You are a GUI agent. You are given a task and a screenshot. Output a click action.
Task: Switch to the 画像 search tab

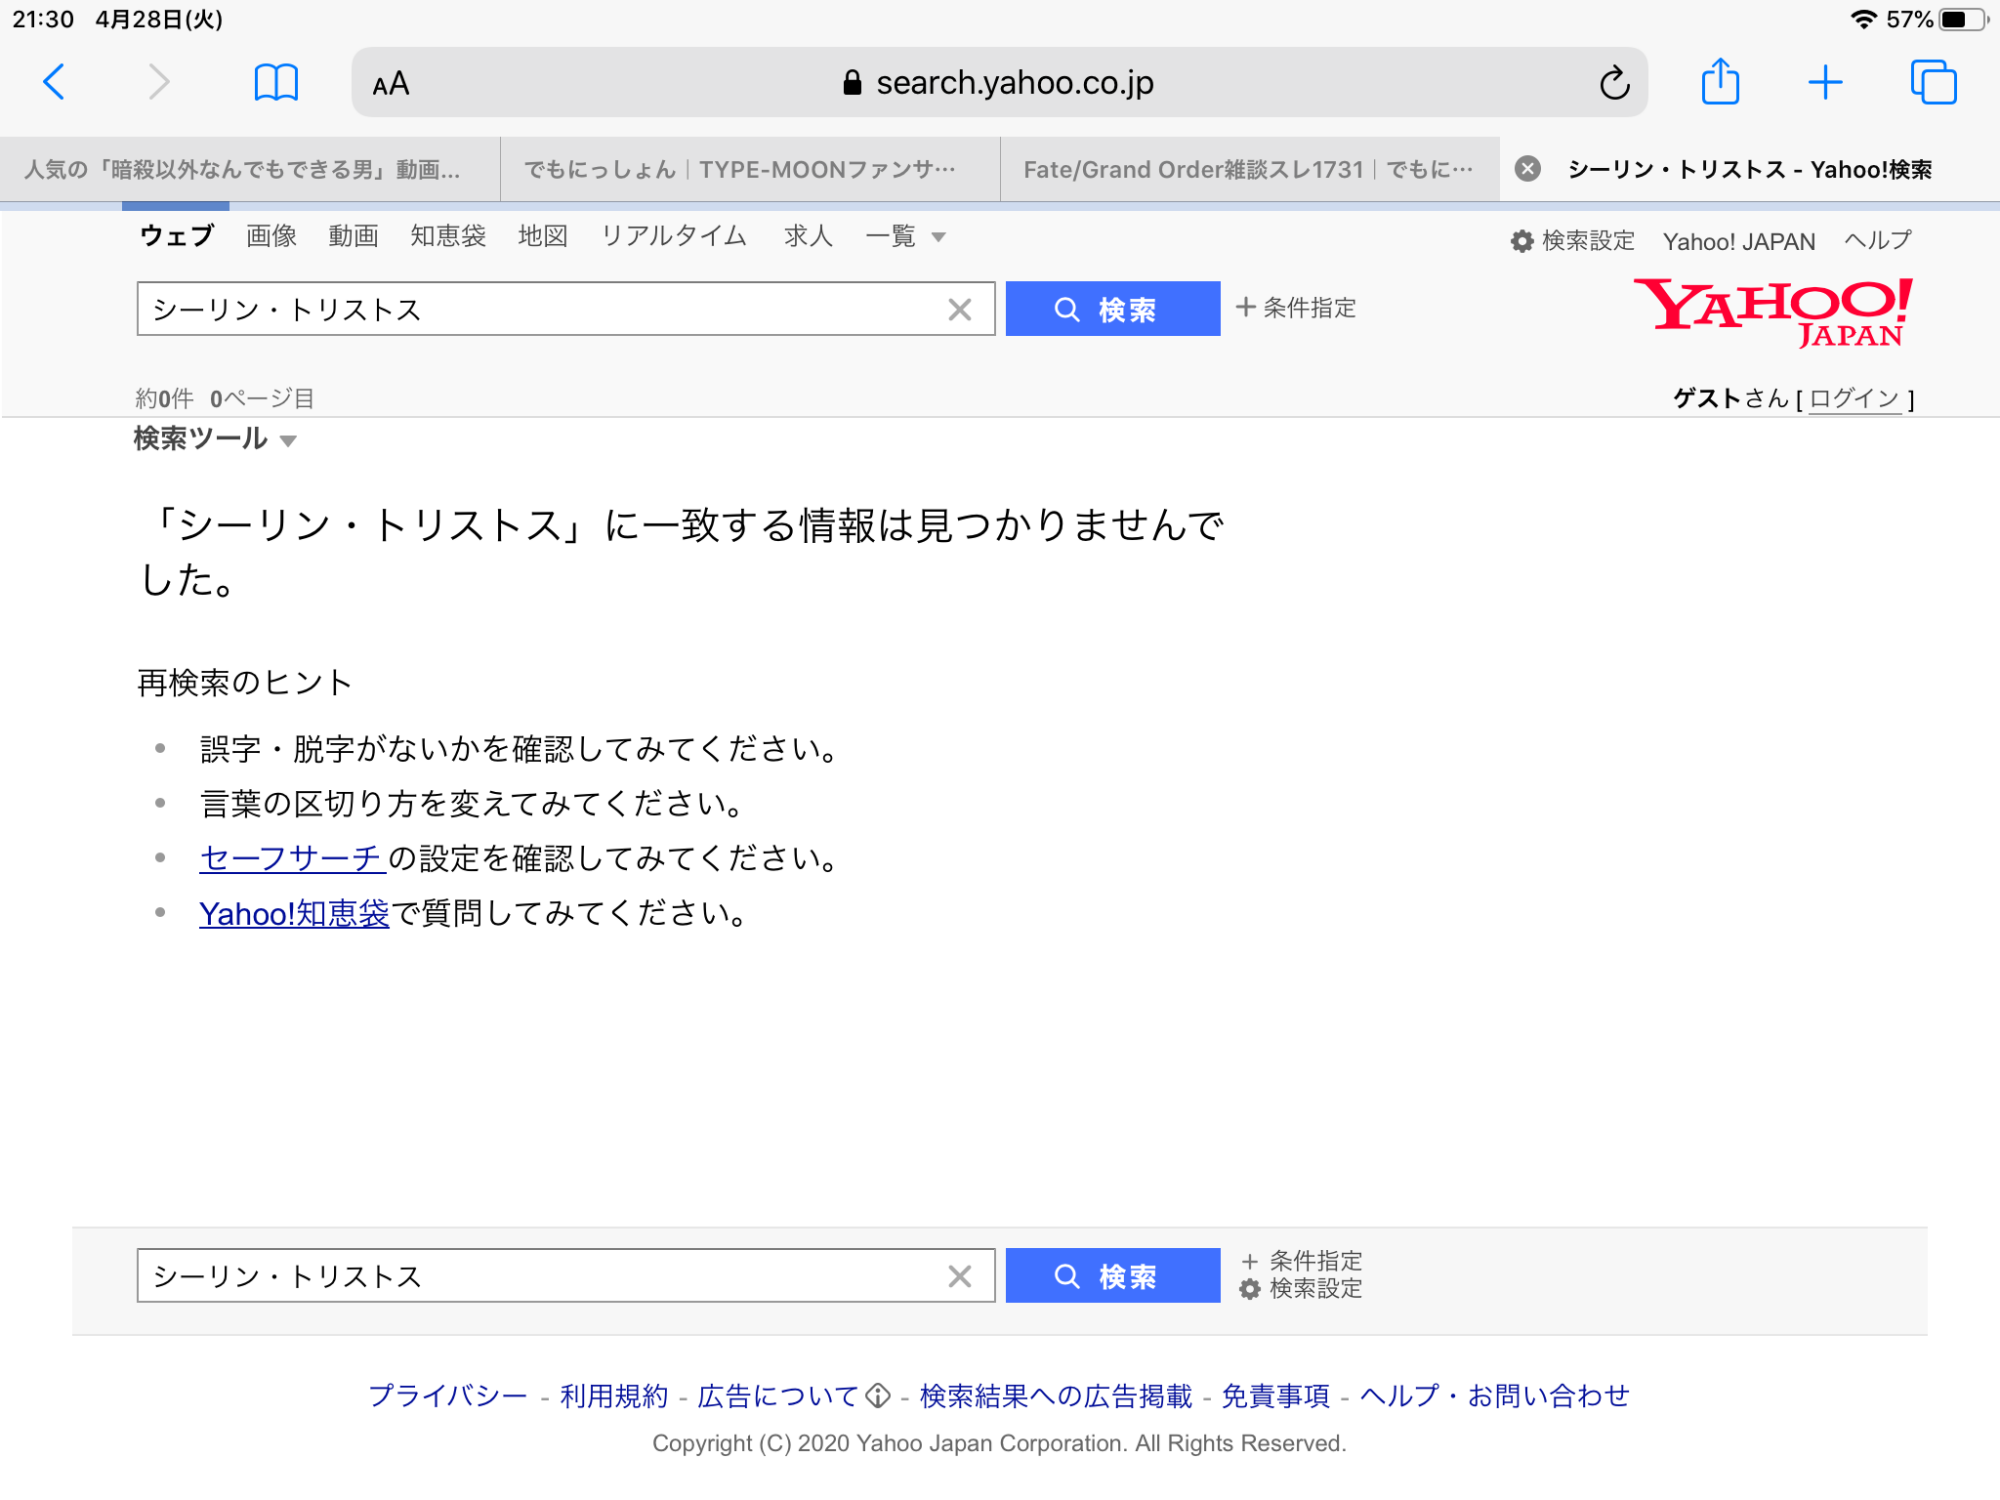(x=271, y=236)
